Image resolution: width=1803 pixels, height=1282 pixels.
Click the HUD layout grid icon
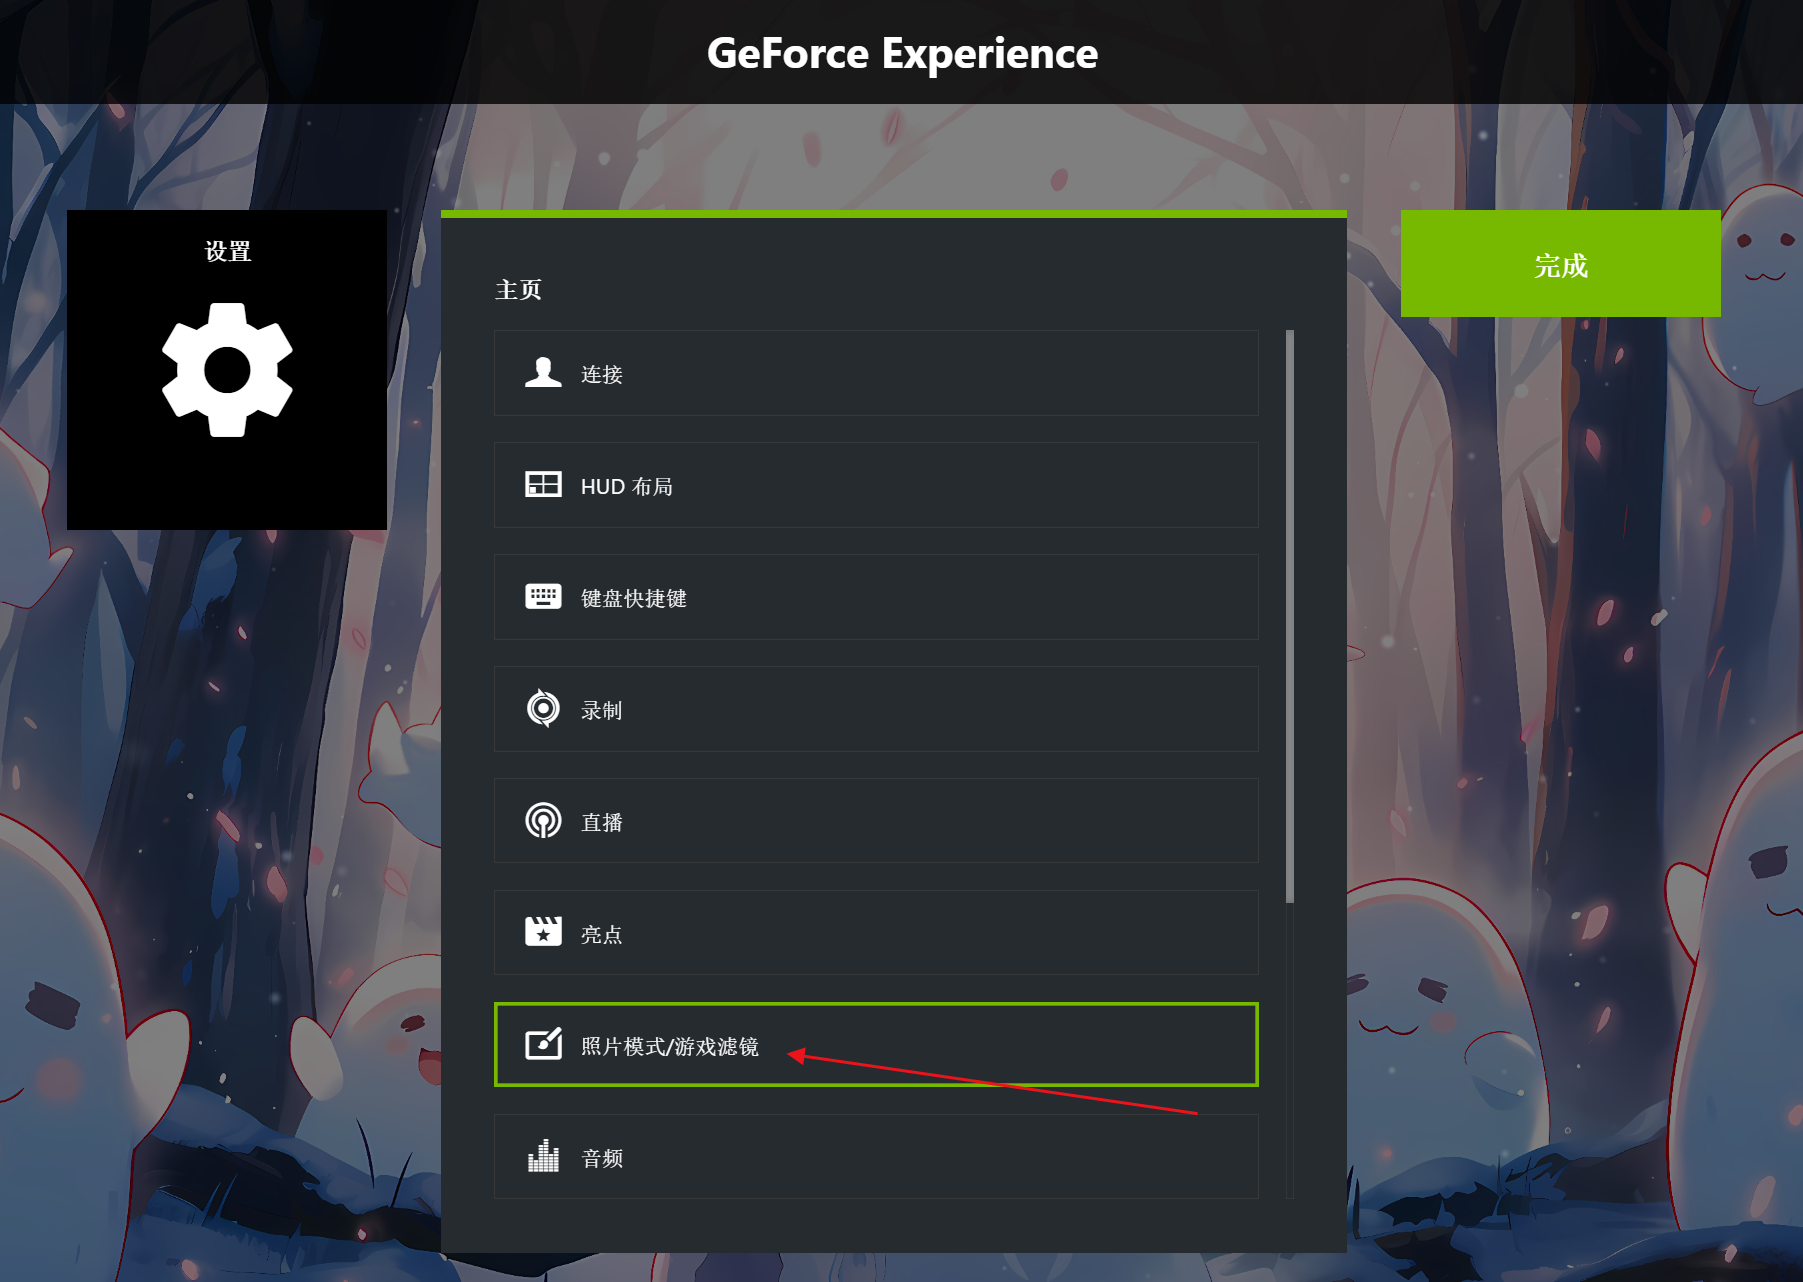point(543,485)
